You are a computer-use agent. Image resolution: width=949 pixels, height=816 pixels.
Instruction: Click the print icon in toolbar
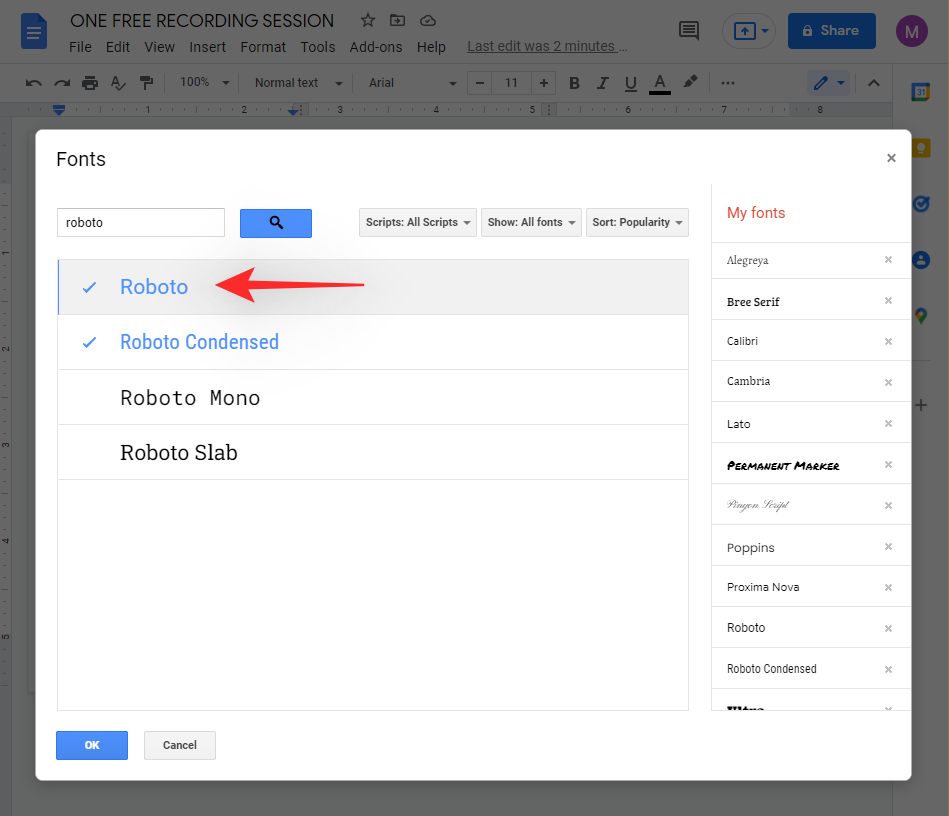pos(90,83)
